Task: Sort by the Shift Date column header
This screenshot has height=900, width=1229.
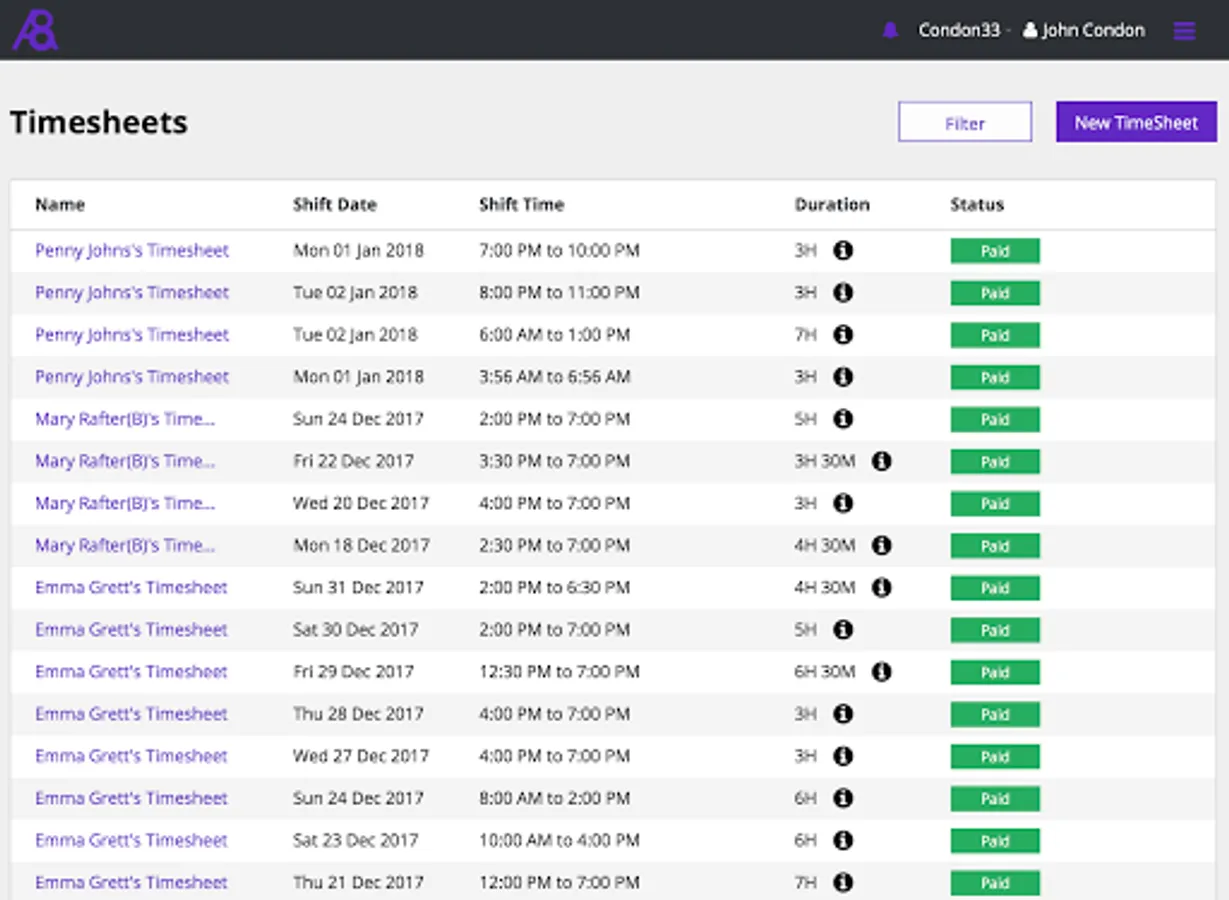Action: click(334, 205)
